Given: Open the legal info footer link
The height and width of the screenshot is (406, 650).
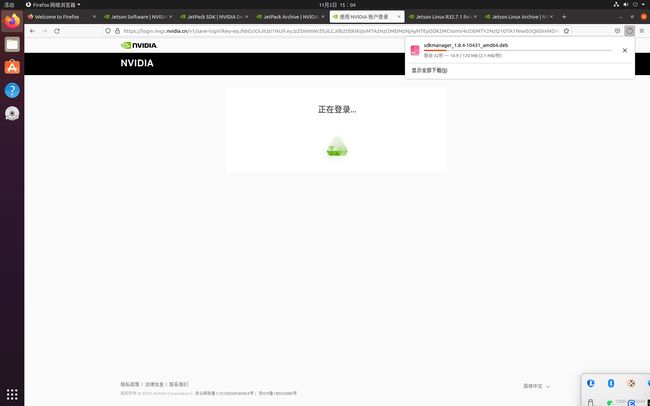Looking at the screenshot, I should tap(154, 384).
